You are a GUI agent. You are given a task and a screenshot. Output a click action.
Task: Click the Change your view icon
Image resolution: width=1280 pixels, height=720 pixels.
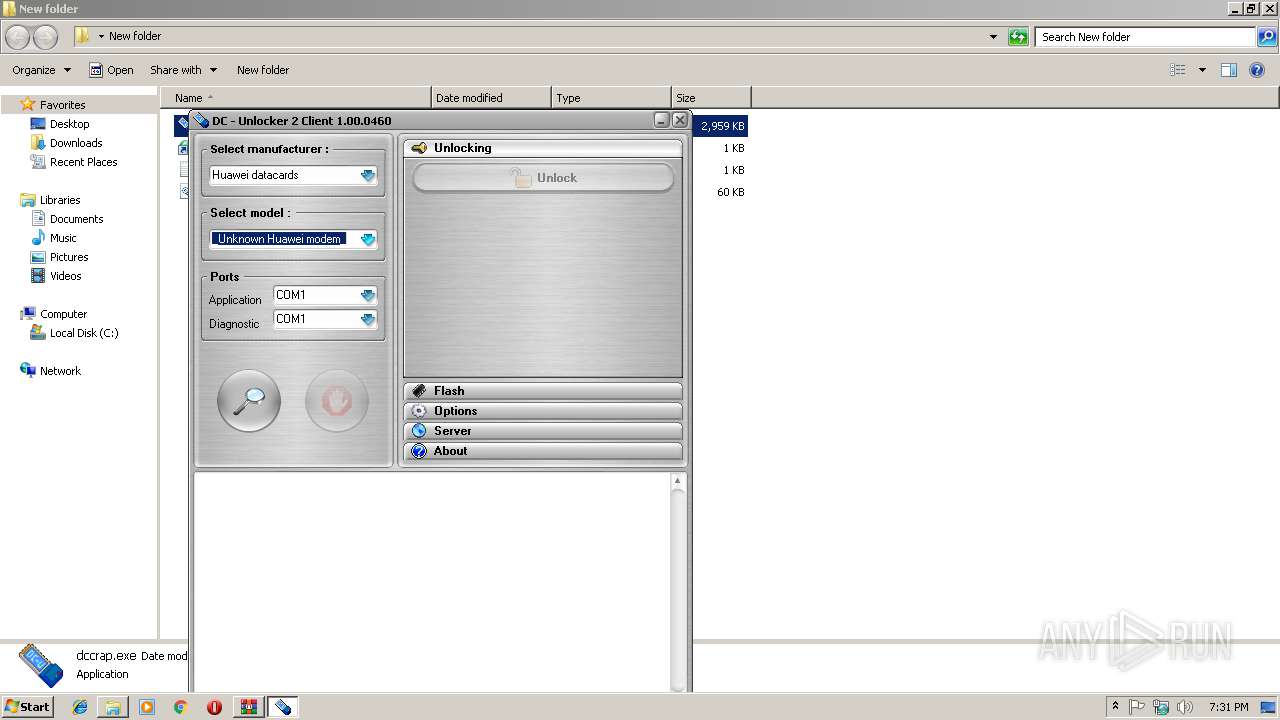click(x=1178, y=70)
